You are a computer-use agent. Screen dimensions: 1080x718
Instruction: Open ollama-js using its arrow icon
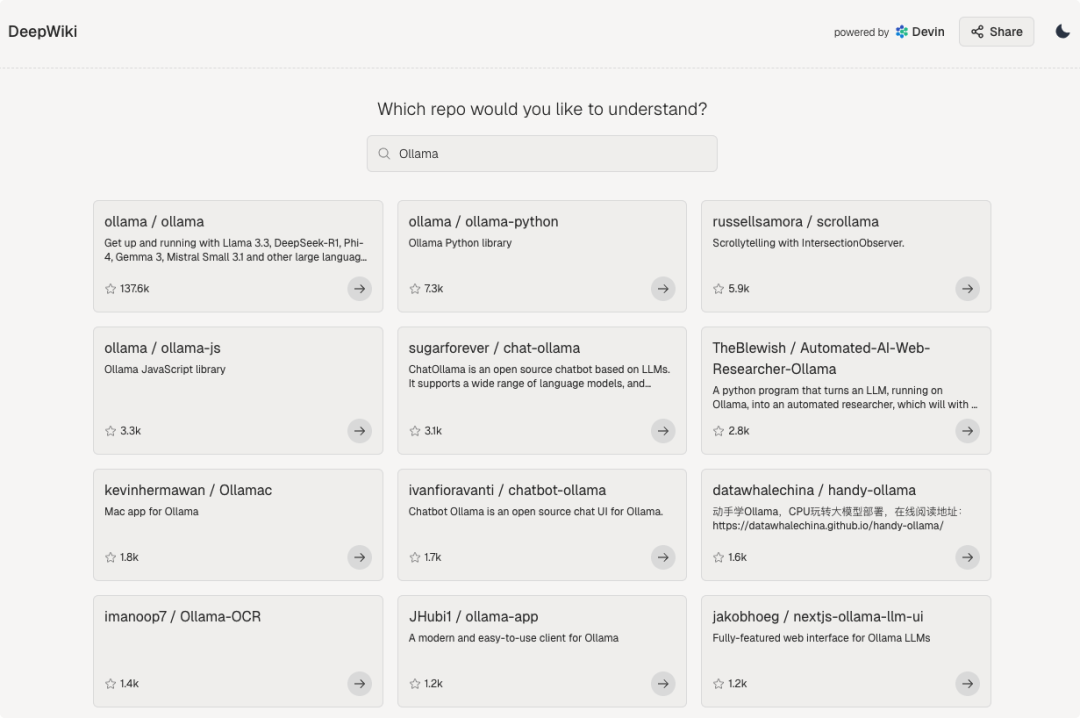tap(359, 431)
